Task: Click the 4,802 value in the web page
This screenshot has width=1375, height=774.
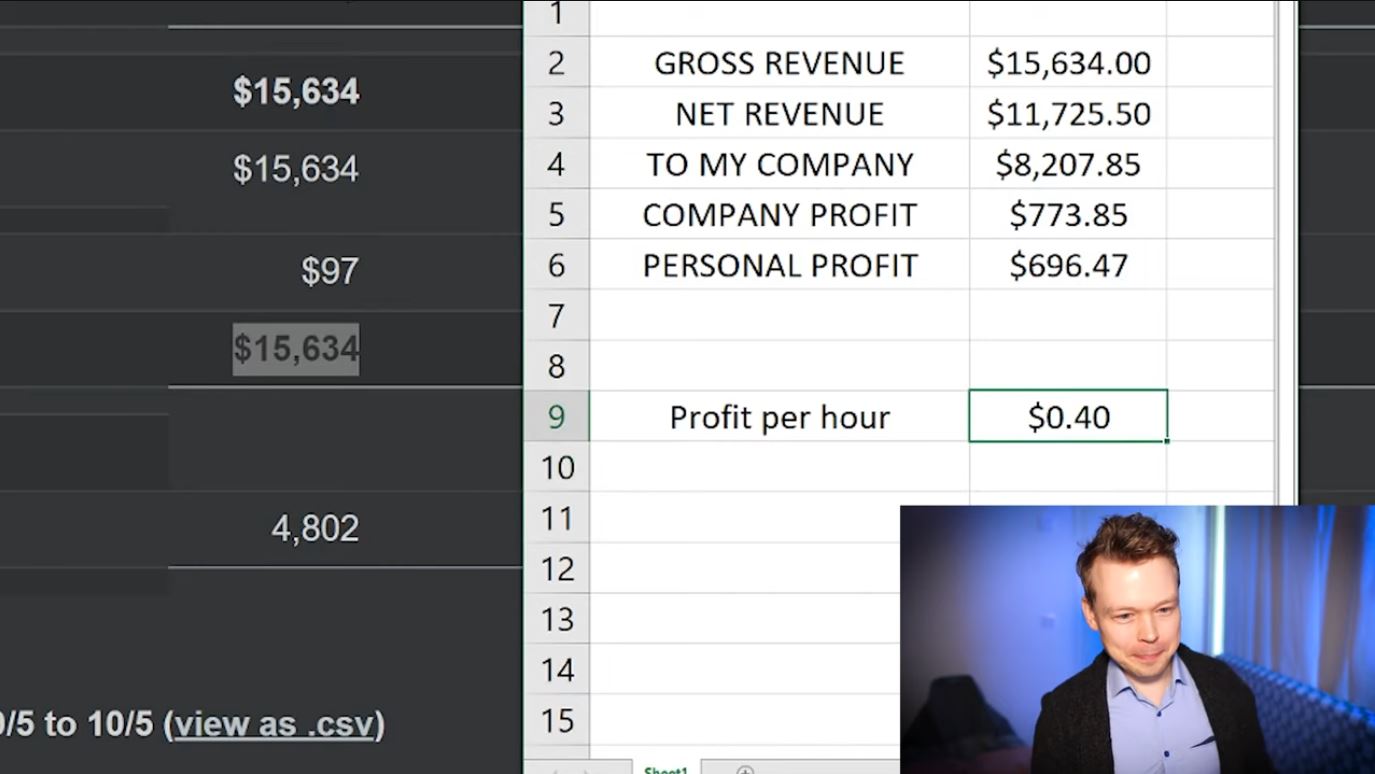Action: click(x=315, y=528)
